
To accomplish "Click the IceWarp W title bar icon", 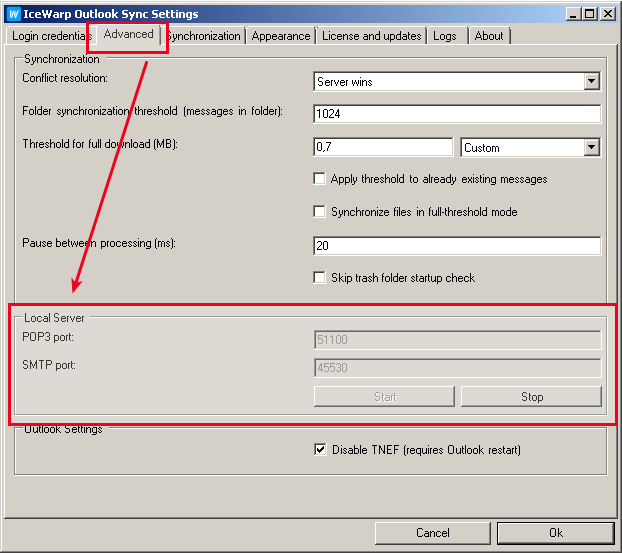I will 14,14.
